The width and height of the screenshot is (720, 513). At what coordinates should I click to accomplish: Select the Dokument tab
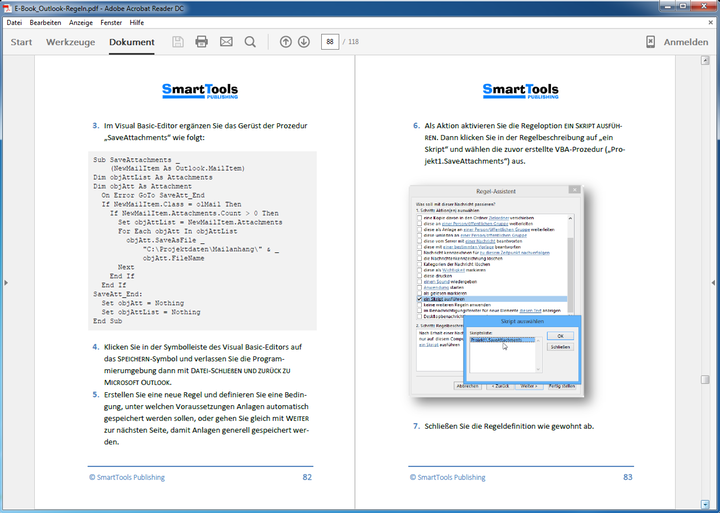pyautogui.click(x=132, y=42)
